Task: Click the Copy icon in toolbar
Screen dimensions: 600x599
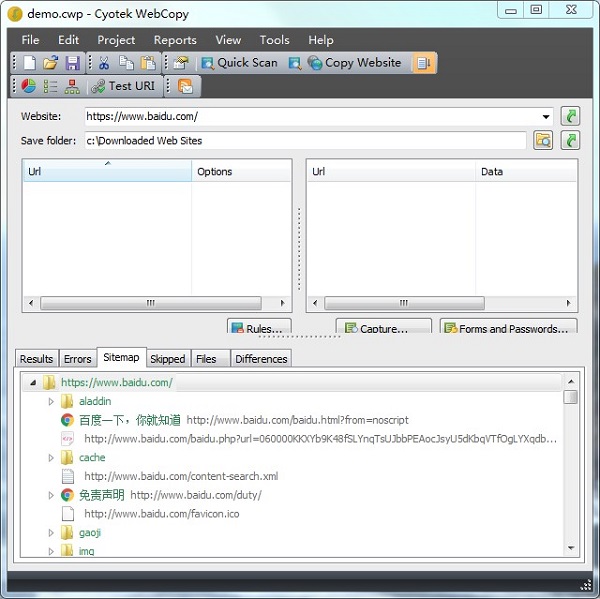Action: coord(126,63)
